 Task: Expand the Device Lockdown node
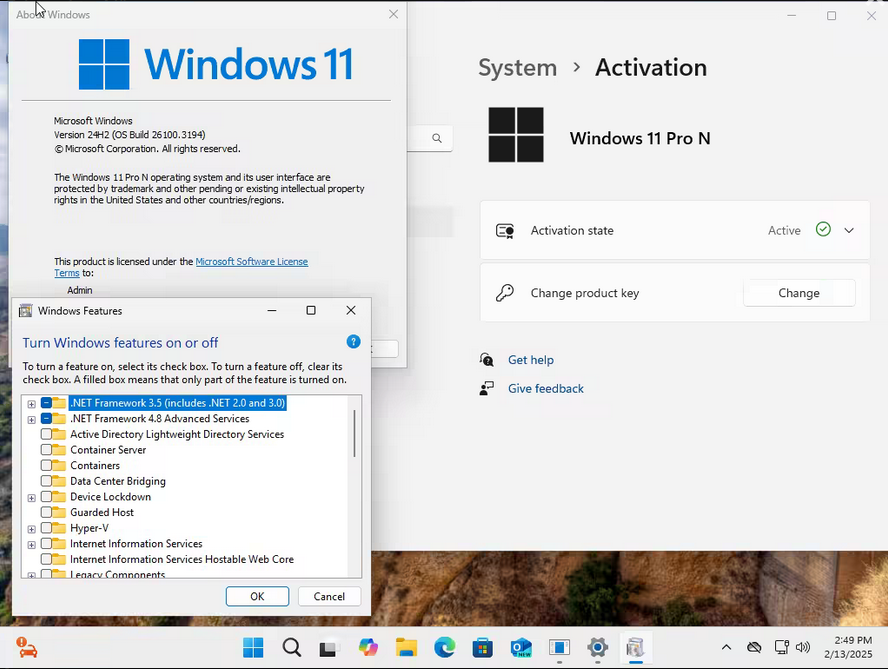[x=32, y=498]
